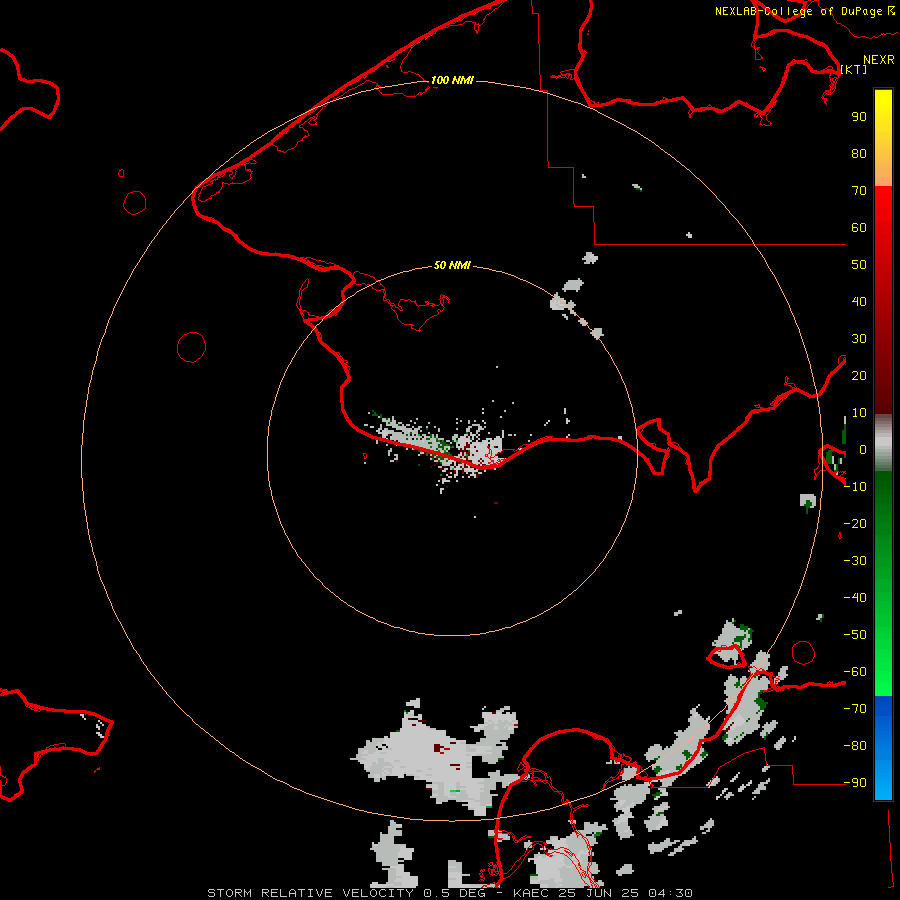Click the 90 value on velocity scale

coord(859,117)
